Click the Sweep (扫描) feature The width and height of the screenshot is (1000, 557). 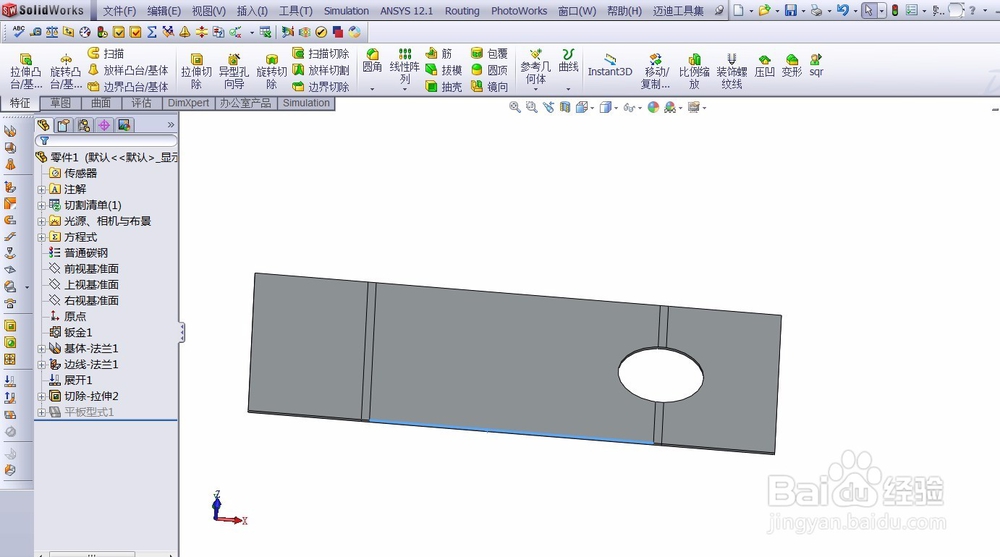(x=106, y=54)
